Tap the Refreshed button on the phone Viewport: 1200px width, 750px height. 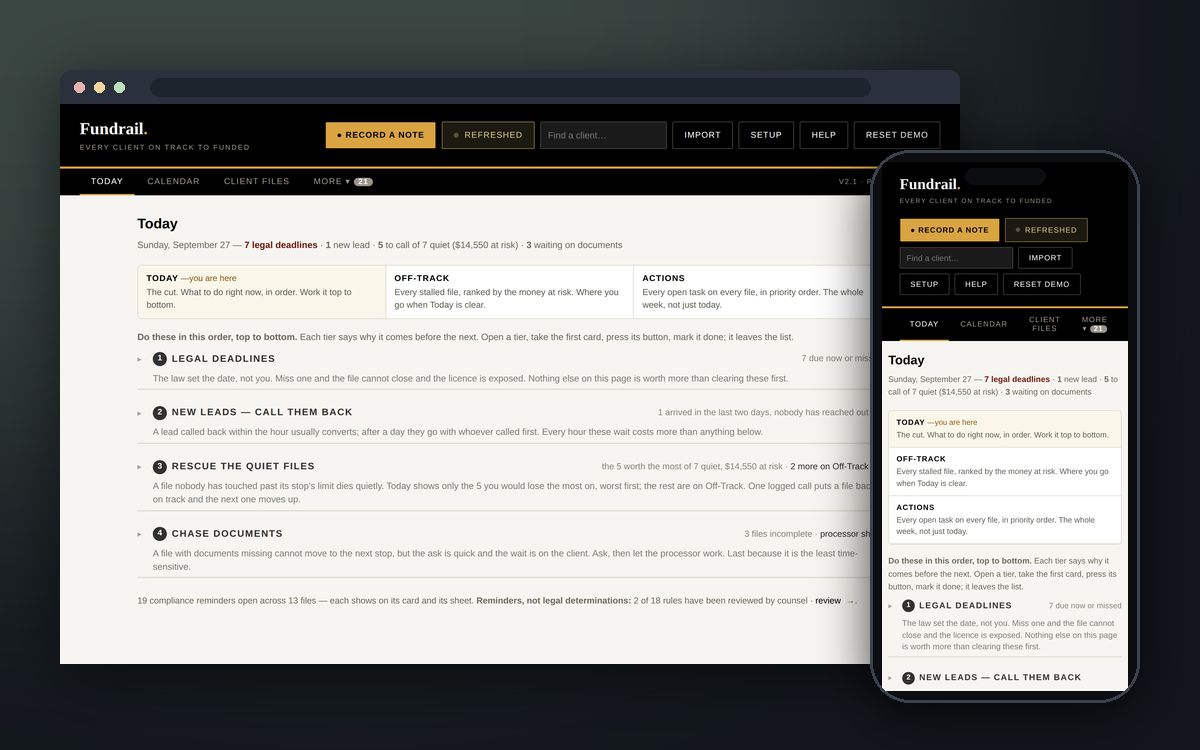click(x=1046, y=230)
